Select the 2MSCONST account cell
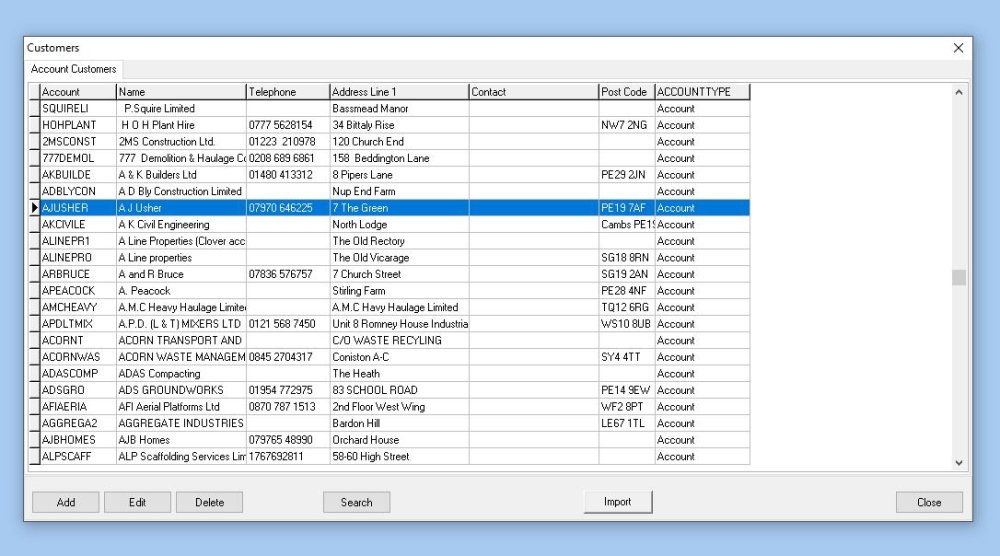1000x556 pixels. point(78,142)
